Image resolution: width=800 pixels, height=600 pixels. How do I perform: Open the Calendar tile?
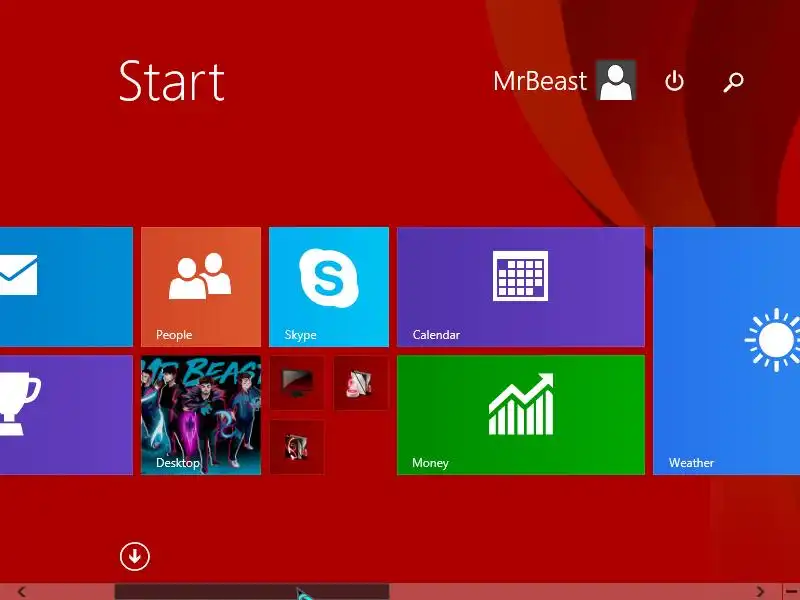point(521,287)
